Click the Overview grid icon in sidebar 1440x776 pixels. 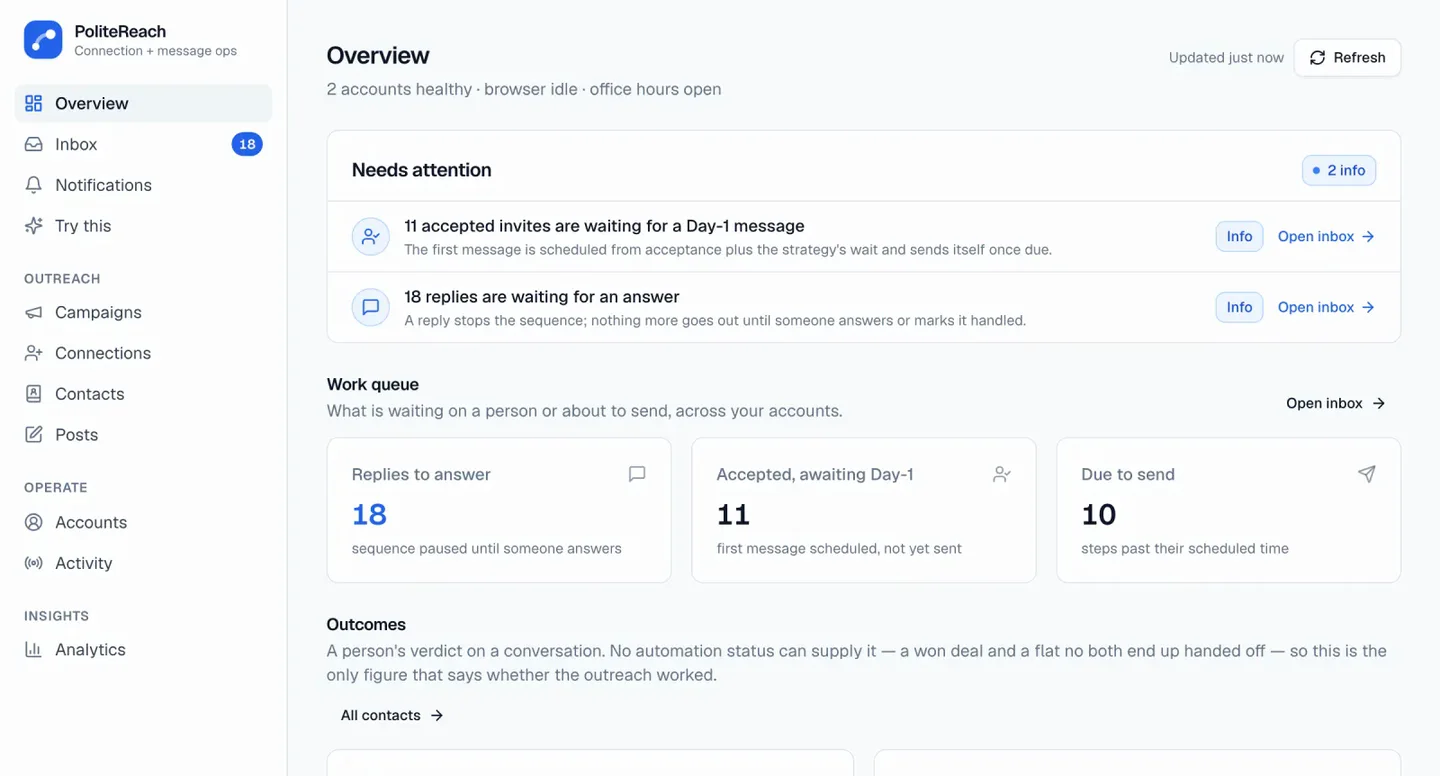[34, 103]
